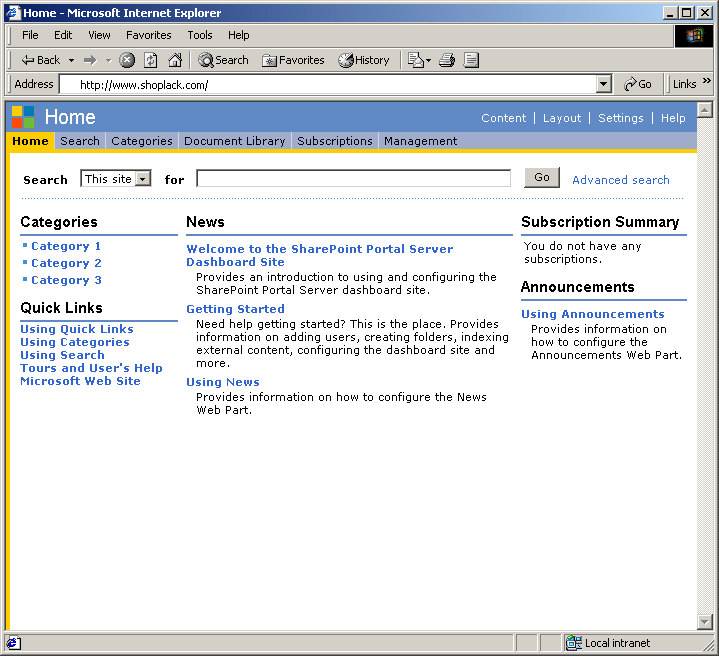The height and width of the screenshot is (656, 719).
Task: Open the Tools menu
Action: click(200, 35)
